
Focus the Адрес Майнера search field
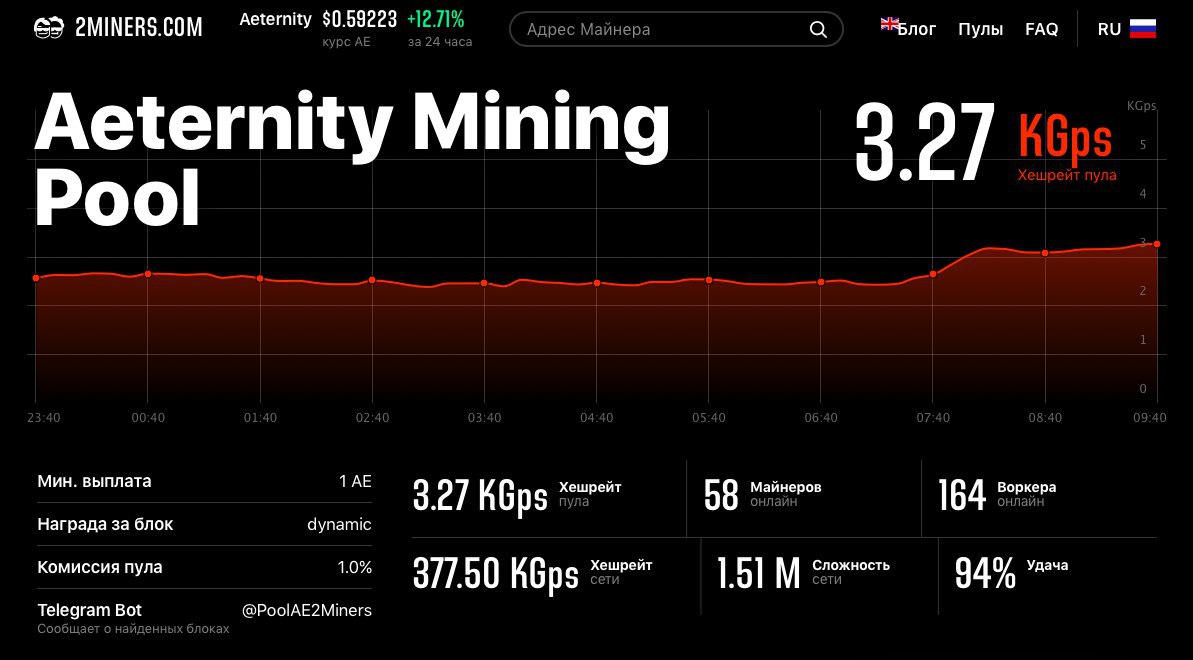(x=676, y=30)
